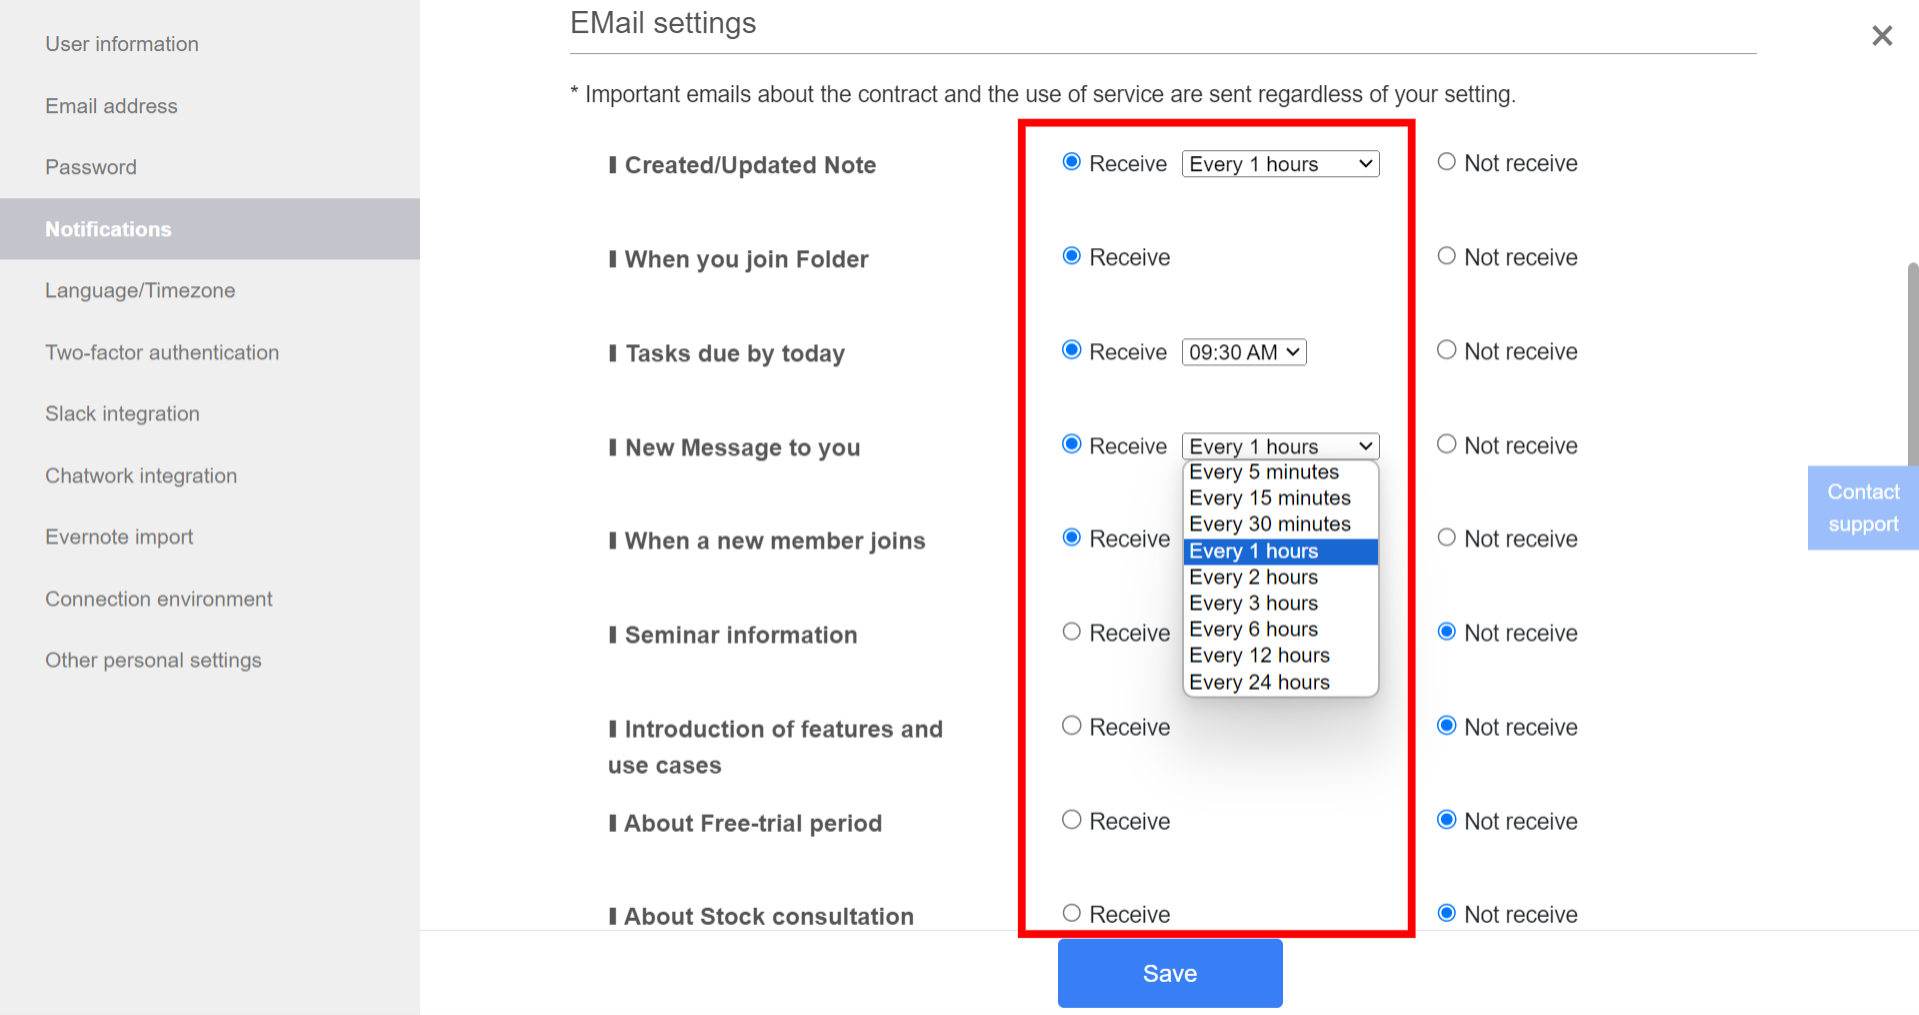Screen dimensions: 1919x1015
Task: Open Two-factor authentication settings
Action: coord(161,352)
